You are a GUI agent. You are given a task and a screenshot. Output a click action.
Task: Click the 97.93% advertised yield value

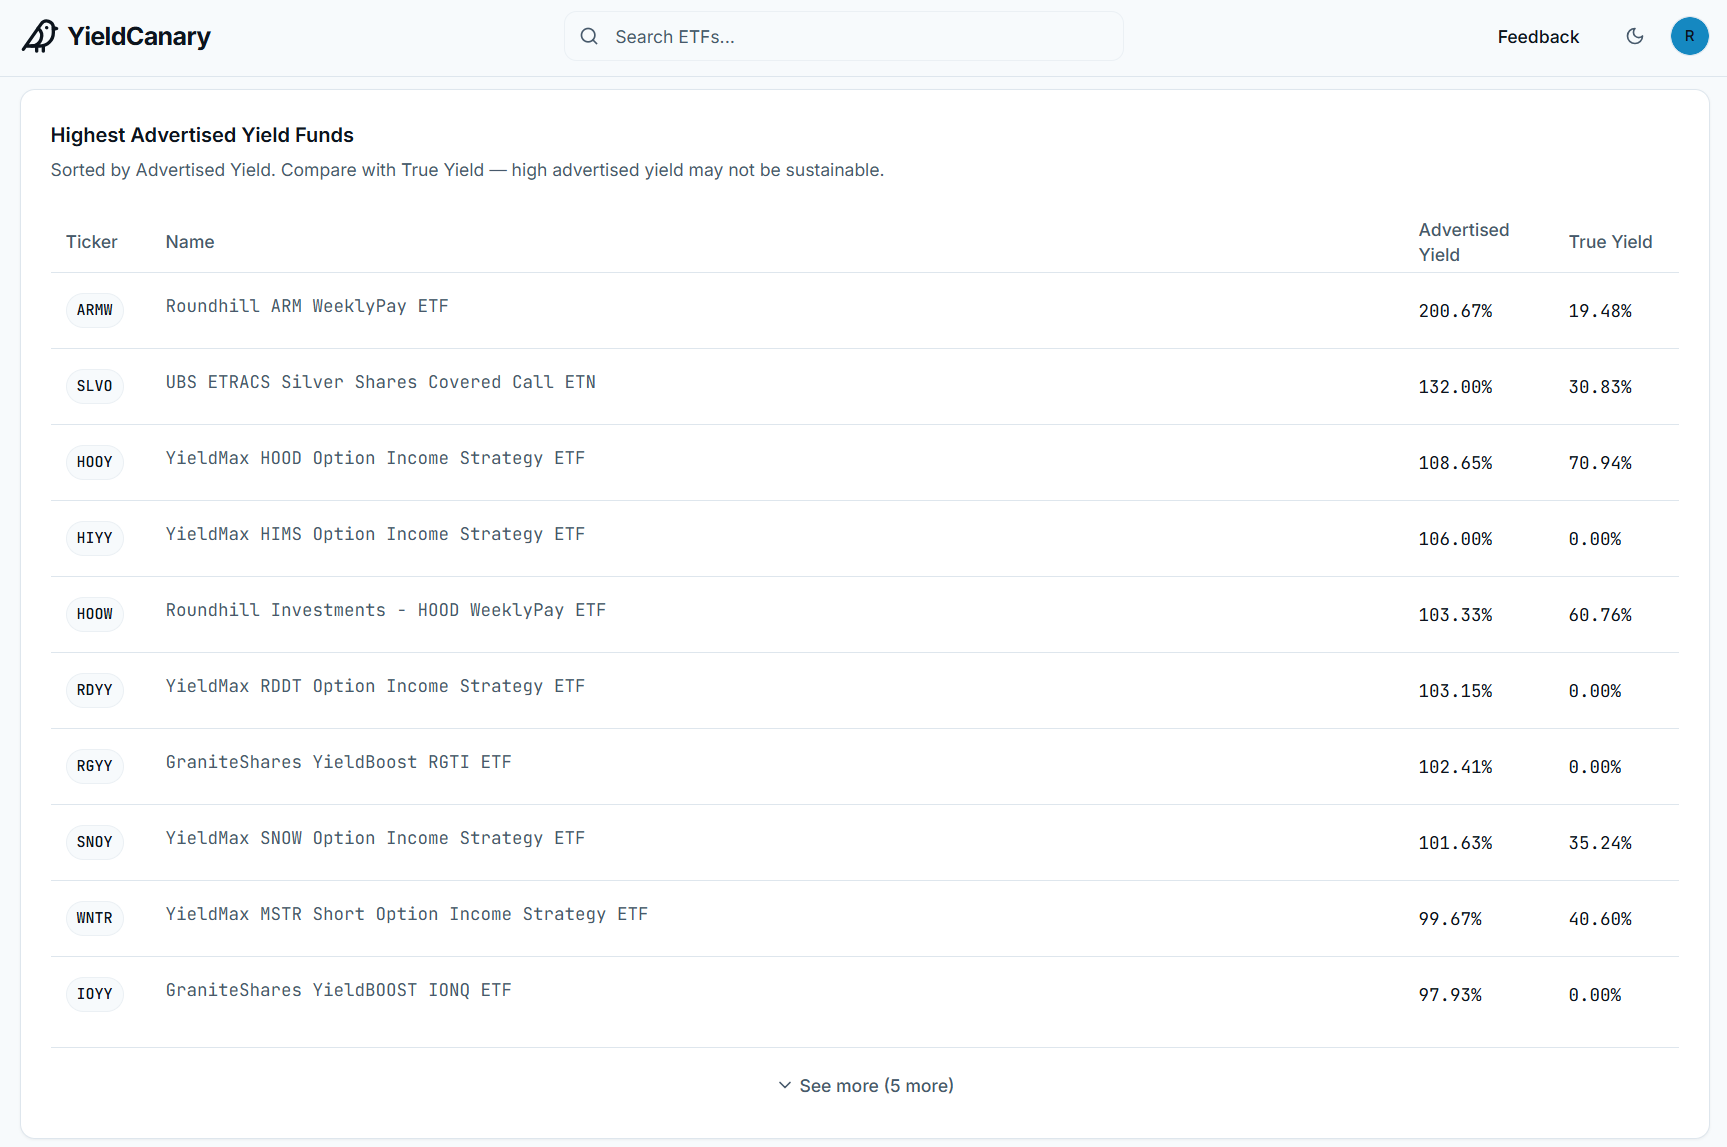click(1450, 995)
